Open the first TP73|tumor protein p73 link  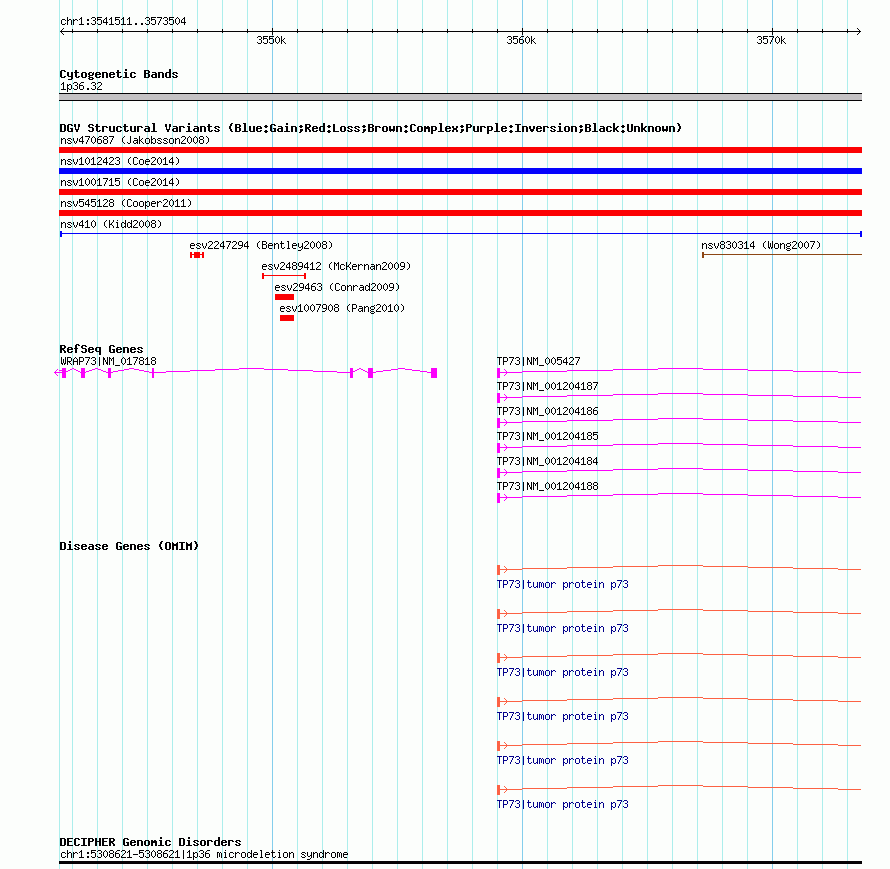tap(562, 584)
